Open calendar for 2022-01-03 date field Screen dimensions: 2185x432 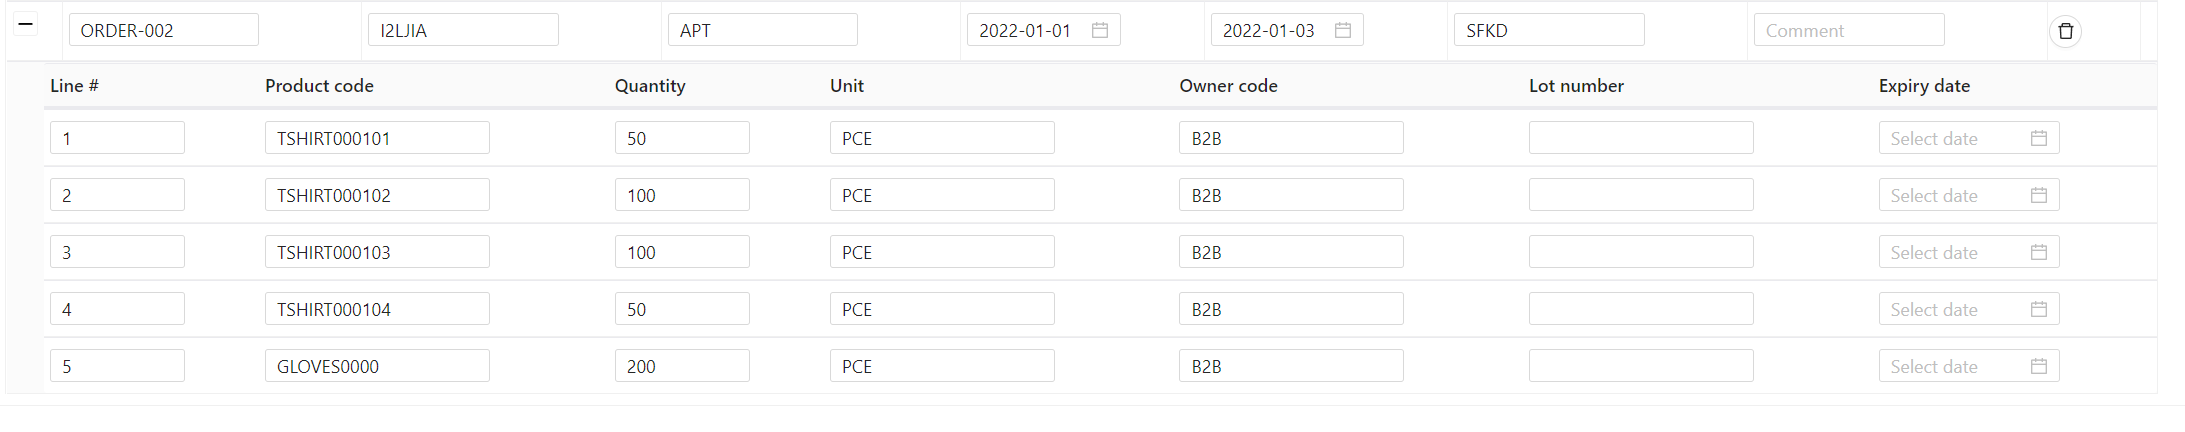[1343, 30]
